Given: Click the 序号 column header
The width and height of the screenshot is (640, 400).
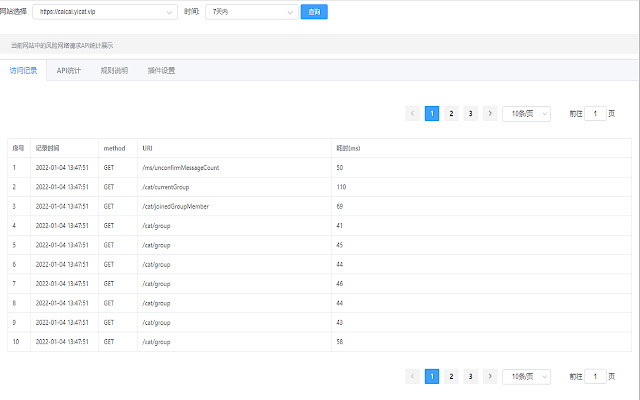Looking at the screenshot, I should pyautogui.click(x=18, y=148).
